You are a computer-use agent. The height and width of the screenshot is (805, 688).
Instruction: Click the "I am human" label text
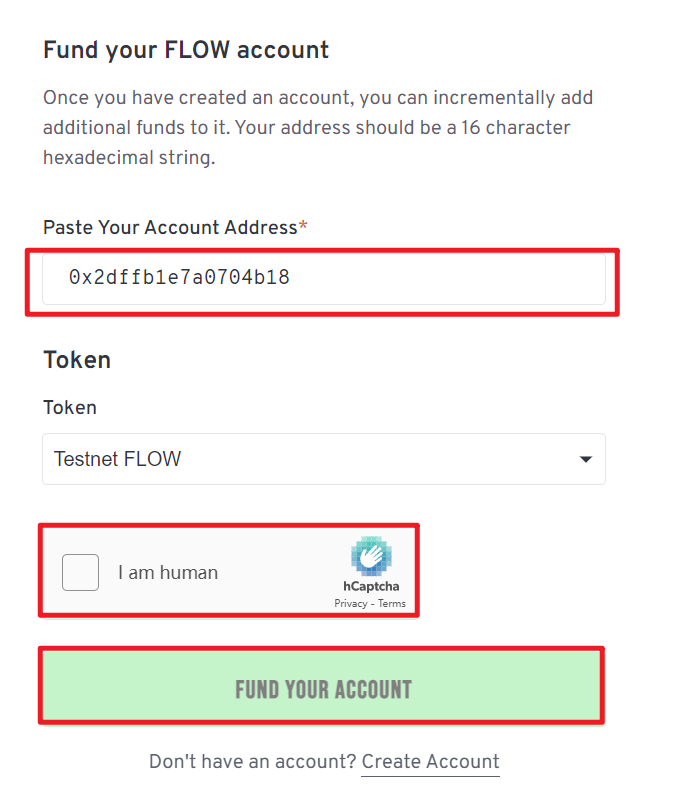coord(168,573)
